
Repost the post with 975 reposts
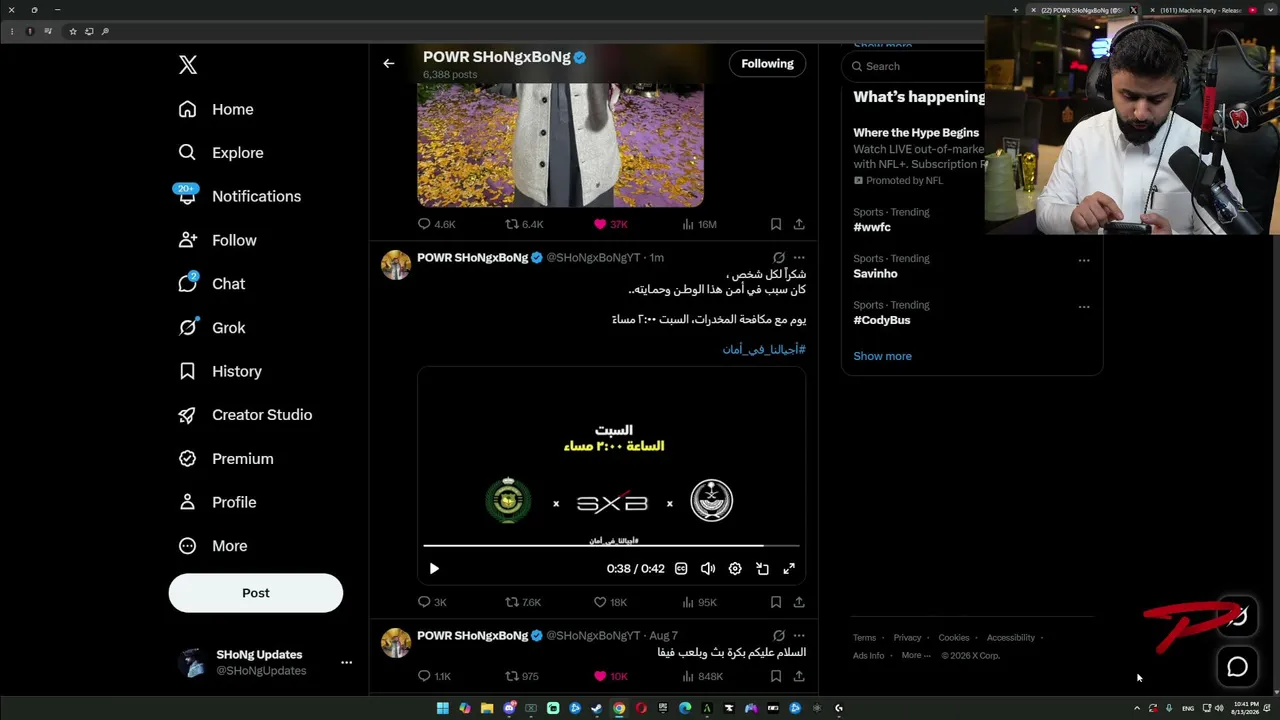pyautogui.click(x=522, y=676)
